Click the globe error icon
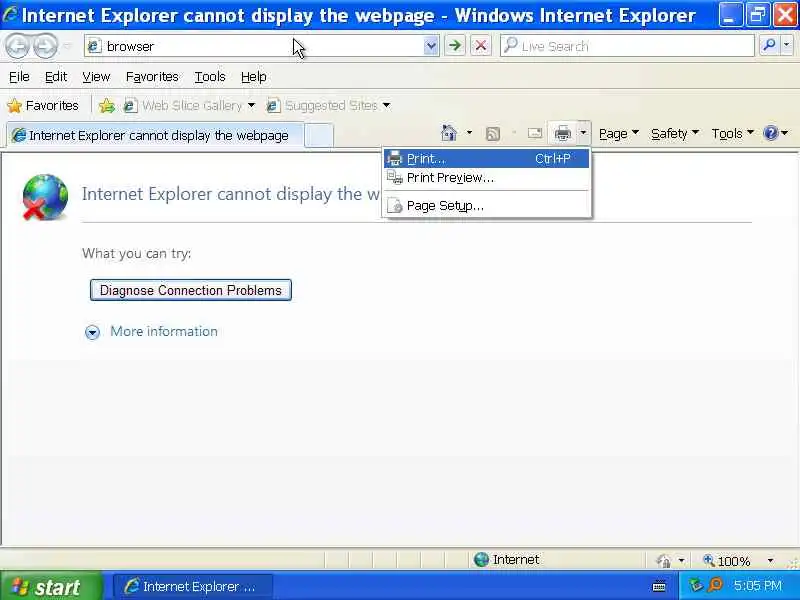 pyautogui.click(x=44, y=197)
